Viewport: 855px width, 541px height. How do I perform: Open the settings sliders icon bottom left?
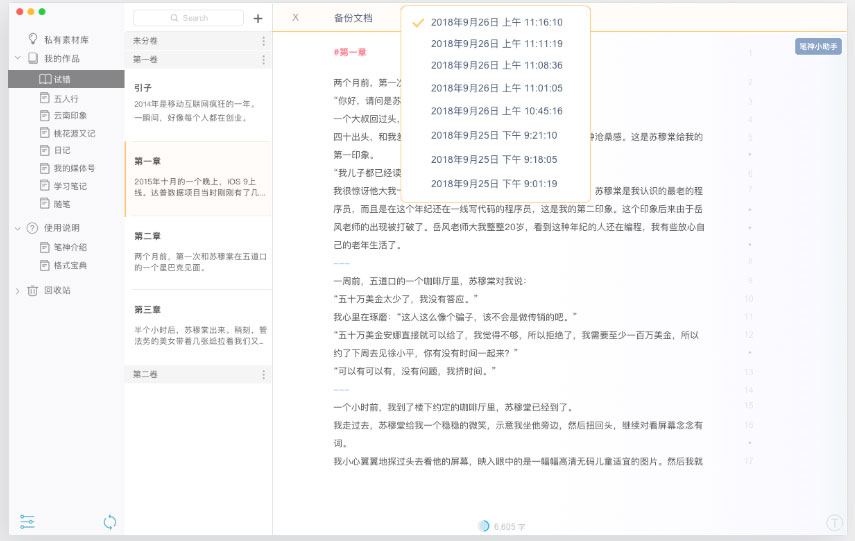click(x=27, y=522)
